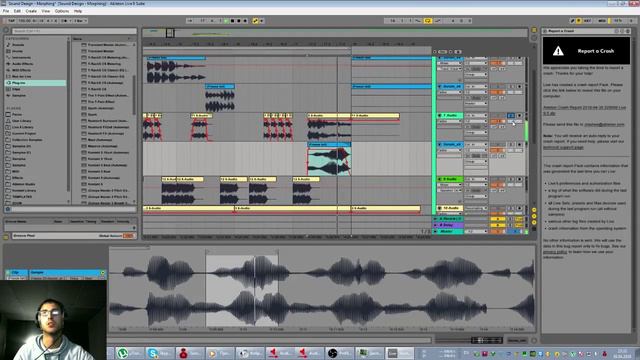The height and width of the screenshot is (360, 640).
Task: Arm the 7 Audio track for recording
Action: coord(519,116)
